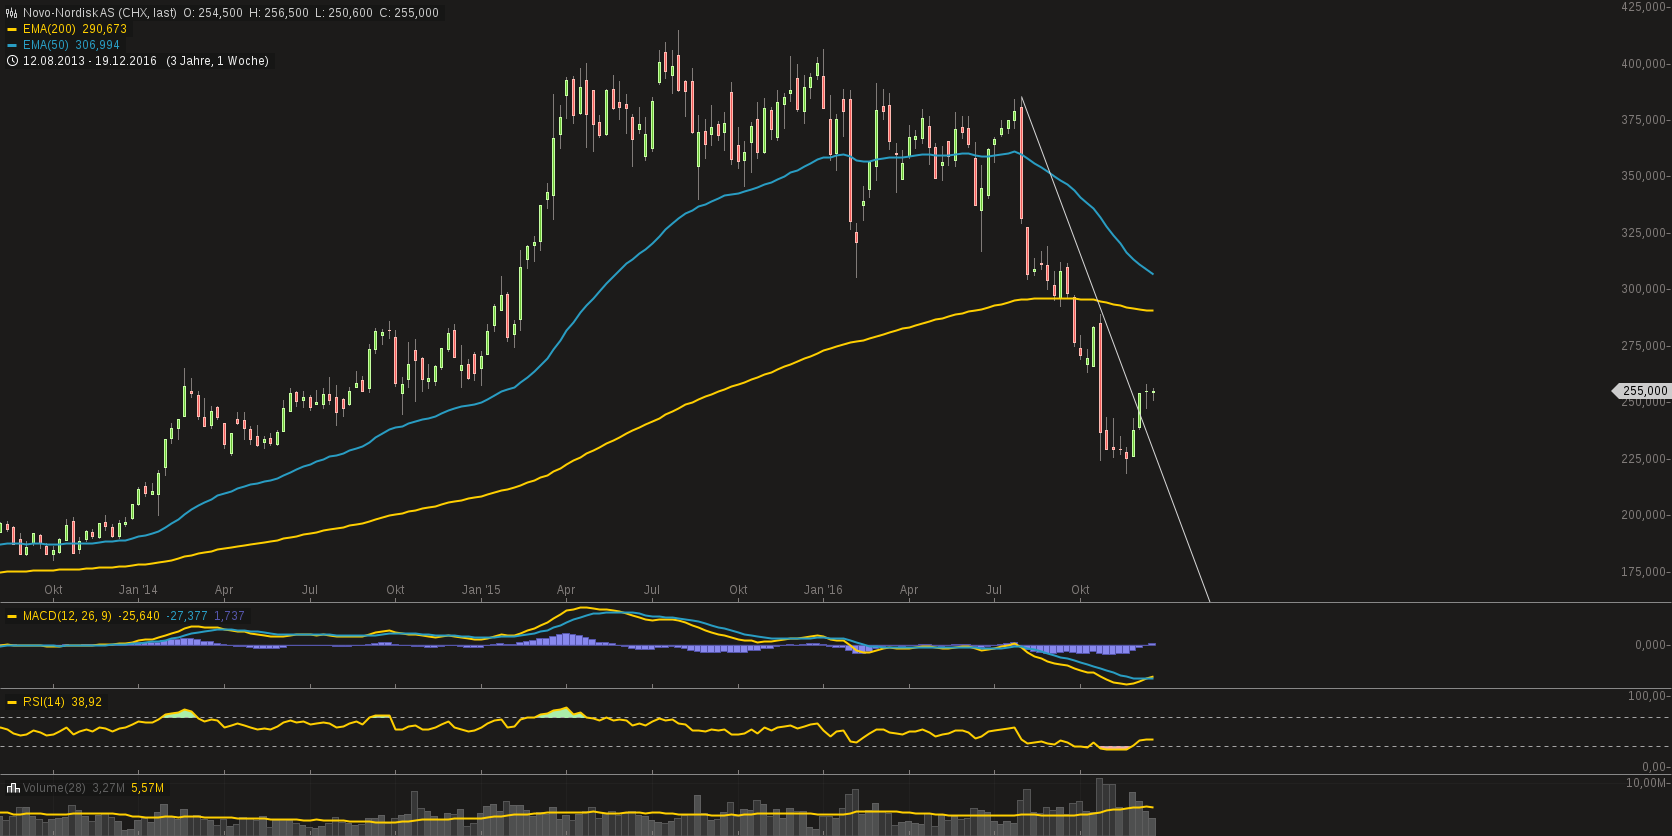The image size is (1672, 836).
Task: Click the 300,000 price axis label
Action: point(1644,290)
